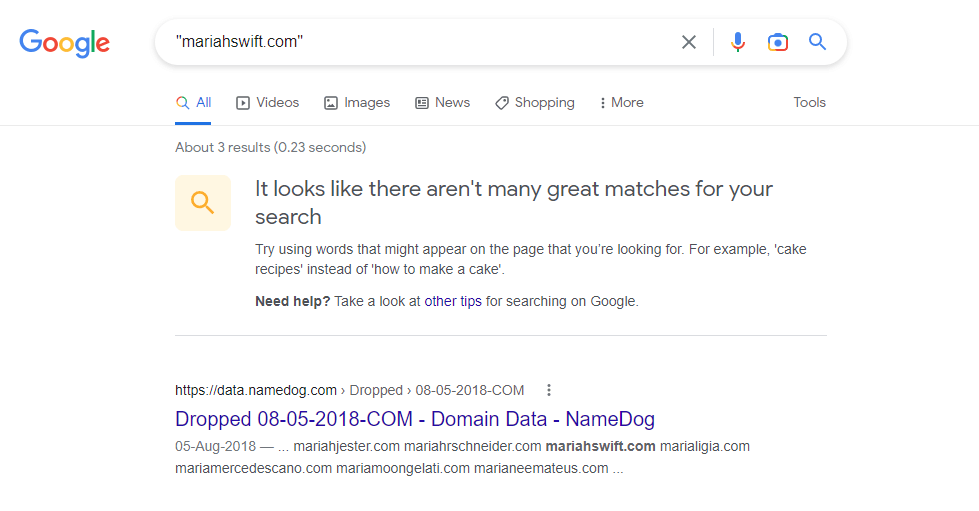Viewport: 979px width, 511px height.
Task: Click the "Try using words that might appear" tip paragraph
Action: (x=531, y=259)
